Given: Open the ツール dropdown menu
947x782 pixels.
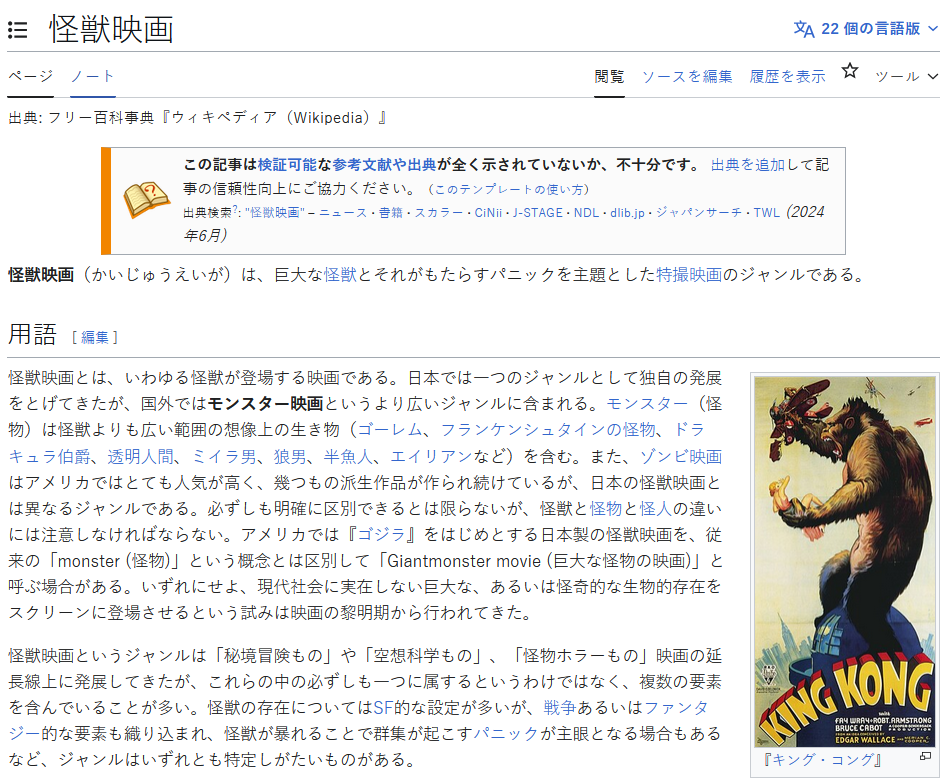Looking at the screenshot, I should 907,77.
